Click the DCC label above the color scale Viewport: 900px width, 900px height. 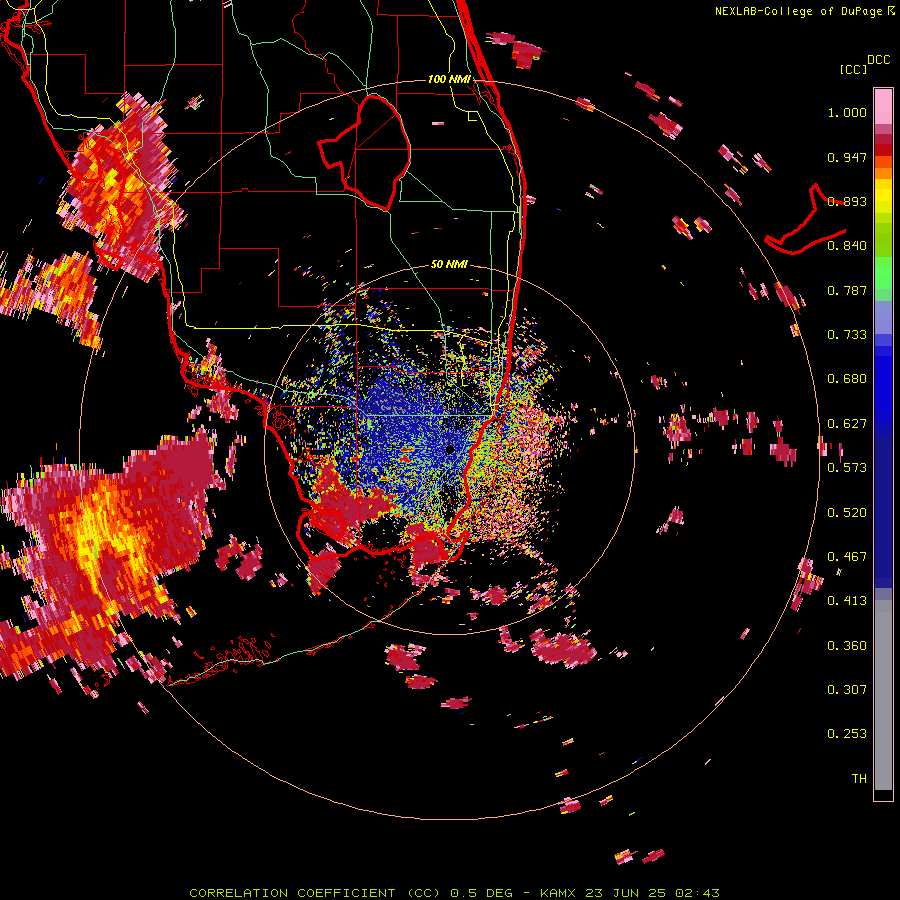coord(878,60)
